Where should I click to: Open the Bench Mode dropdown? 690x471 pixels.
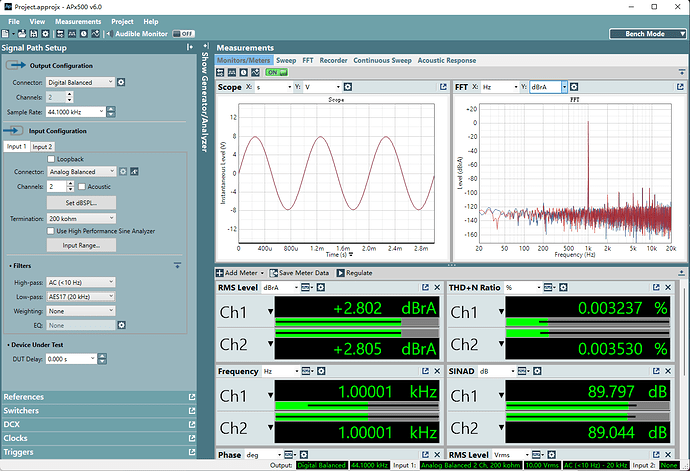point(648,34)
